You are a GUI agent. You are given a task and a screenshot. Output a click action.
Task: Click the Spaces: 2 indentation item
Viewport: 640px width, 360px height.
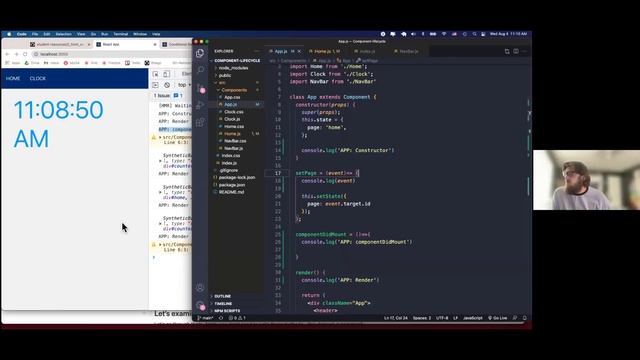pos(422,318)
